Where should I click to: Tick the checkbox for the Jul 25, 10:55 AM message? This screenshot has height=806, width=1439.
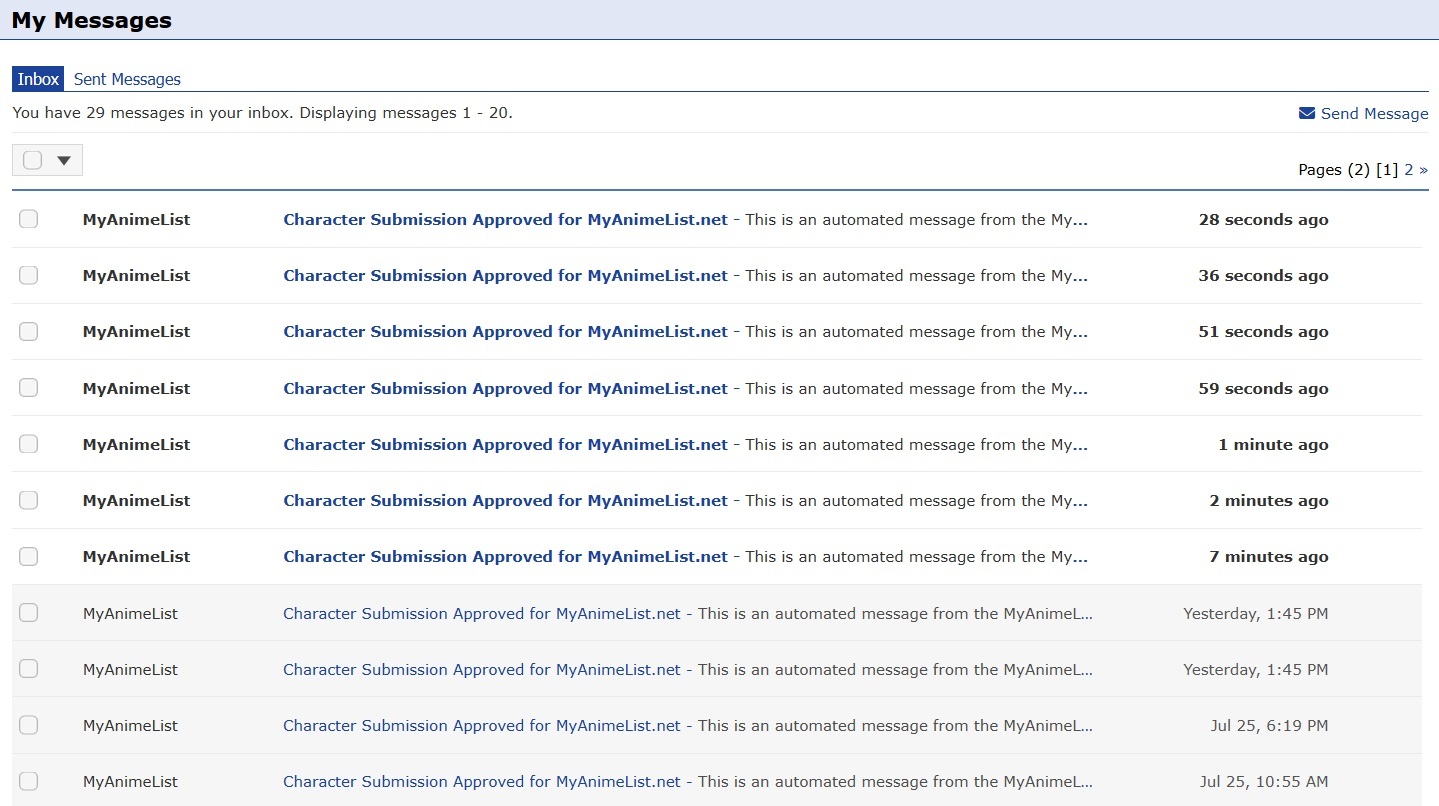[x=29, y=781]
